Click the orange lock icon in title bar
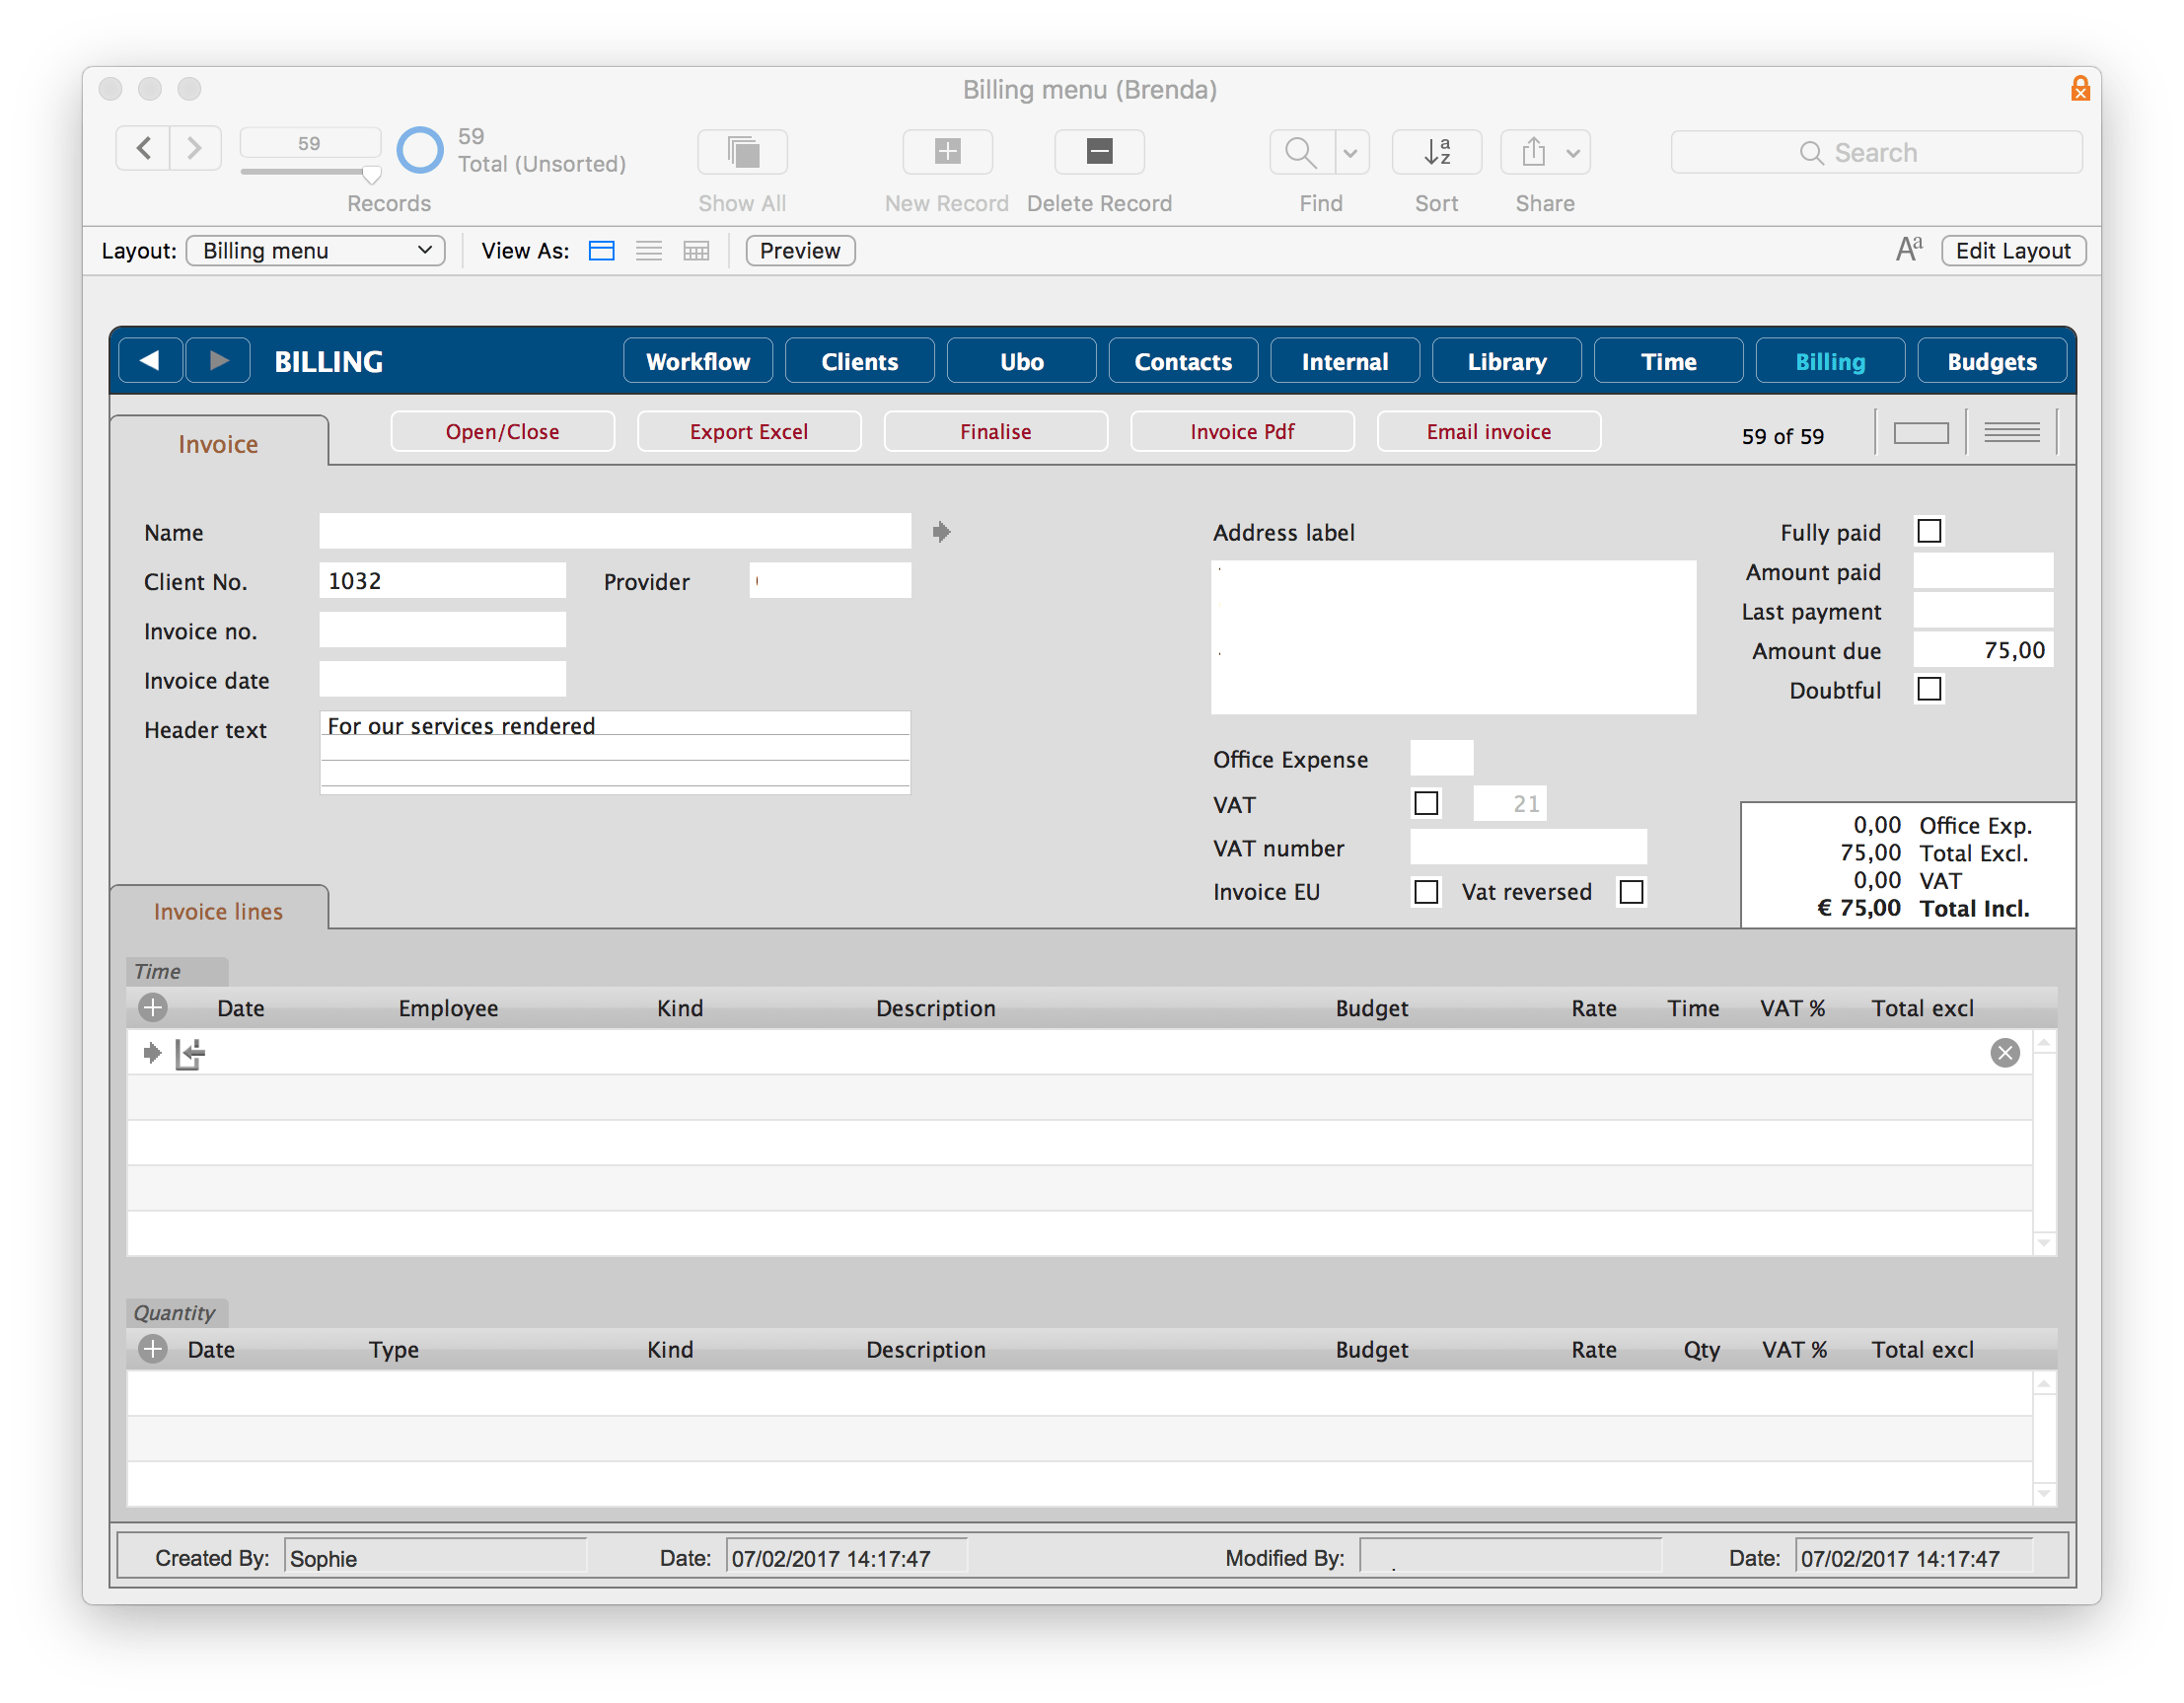2184x1703 pixels. coord(2080,89)
